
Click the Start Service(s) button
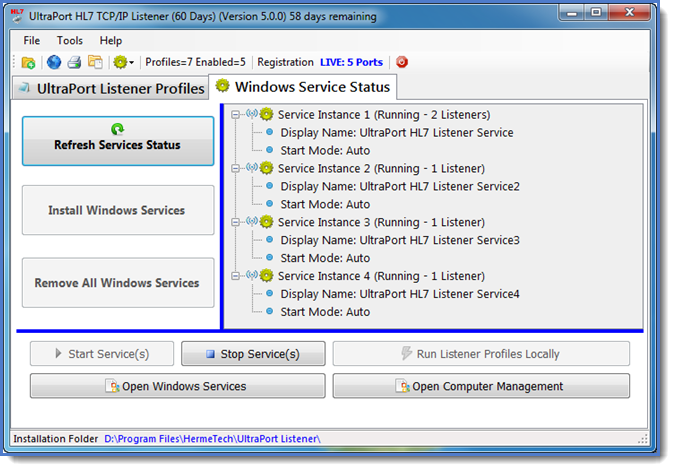coord(102,354)
